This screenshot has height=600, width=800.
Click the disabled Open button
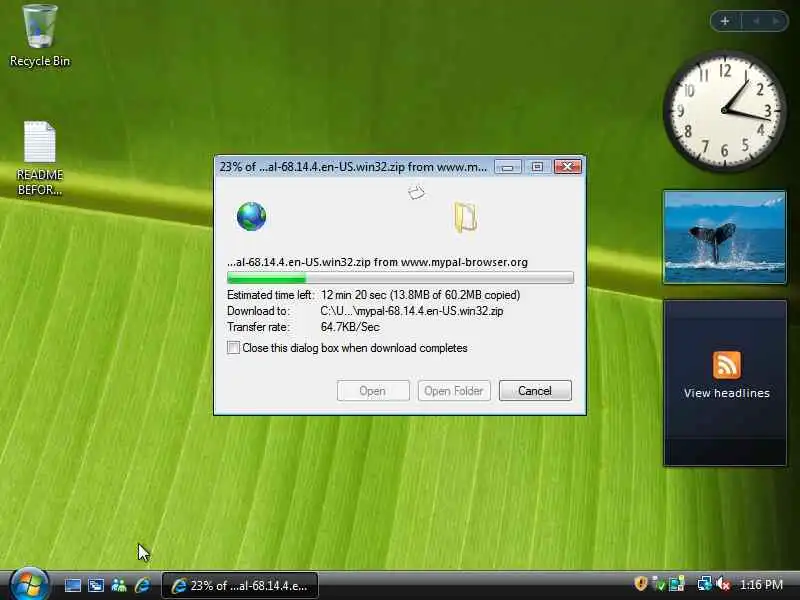[x=373, y=391]
